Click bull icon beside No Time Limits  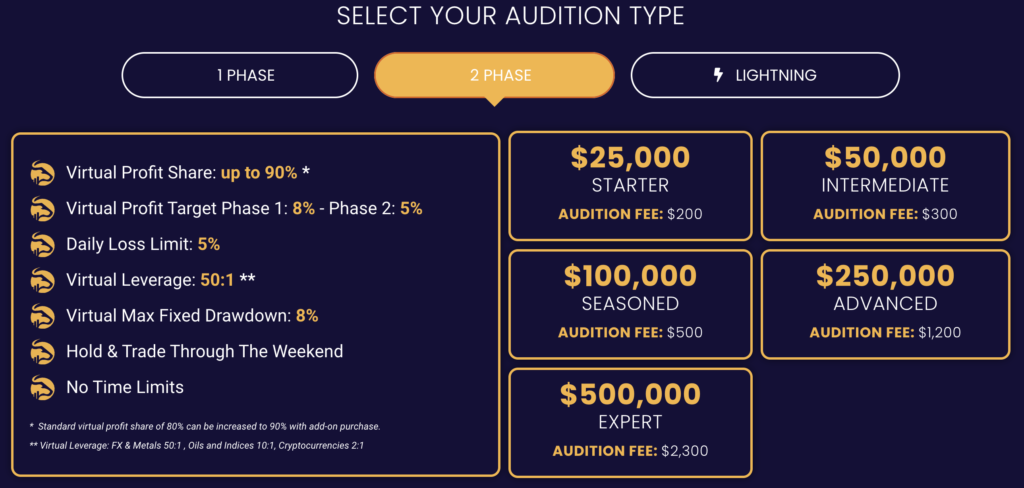click(x=42, y=387)
